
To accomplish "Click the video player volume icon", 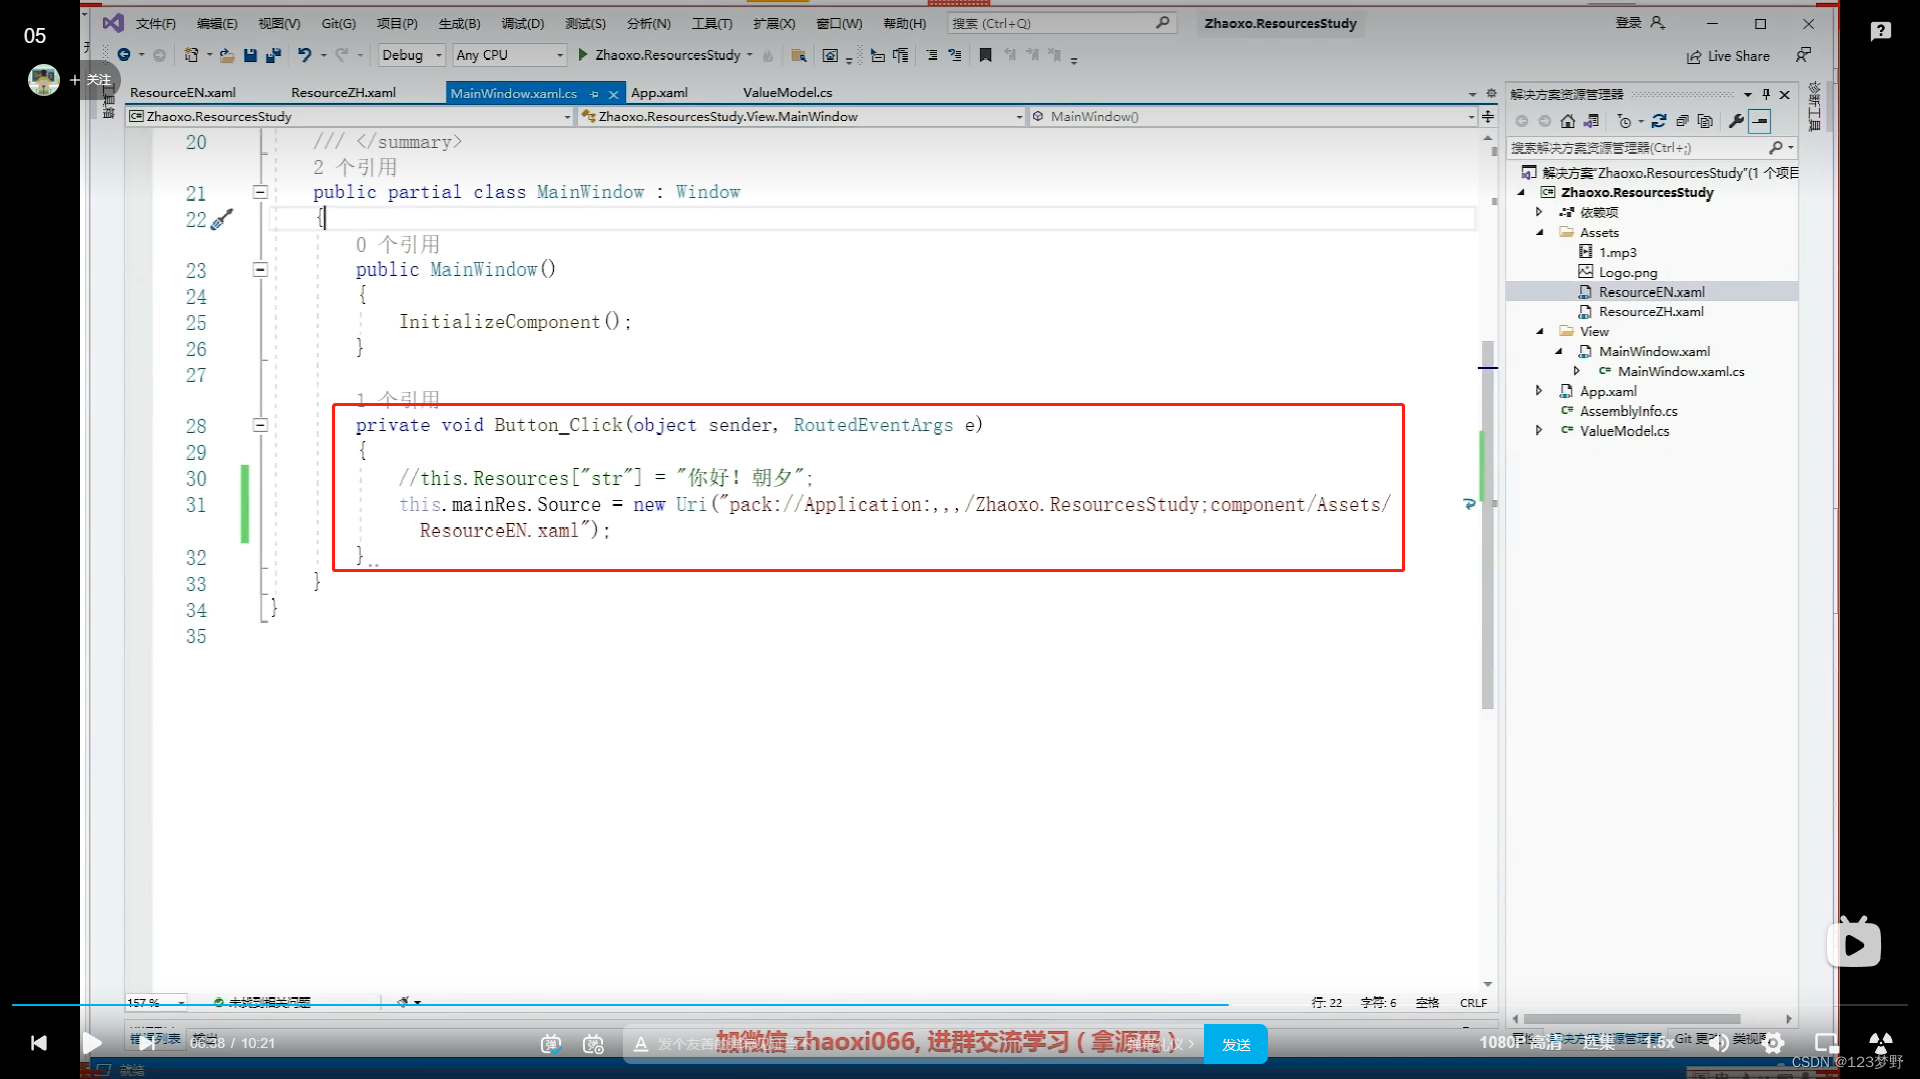I will tap(1718, 1043).
